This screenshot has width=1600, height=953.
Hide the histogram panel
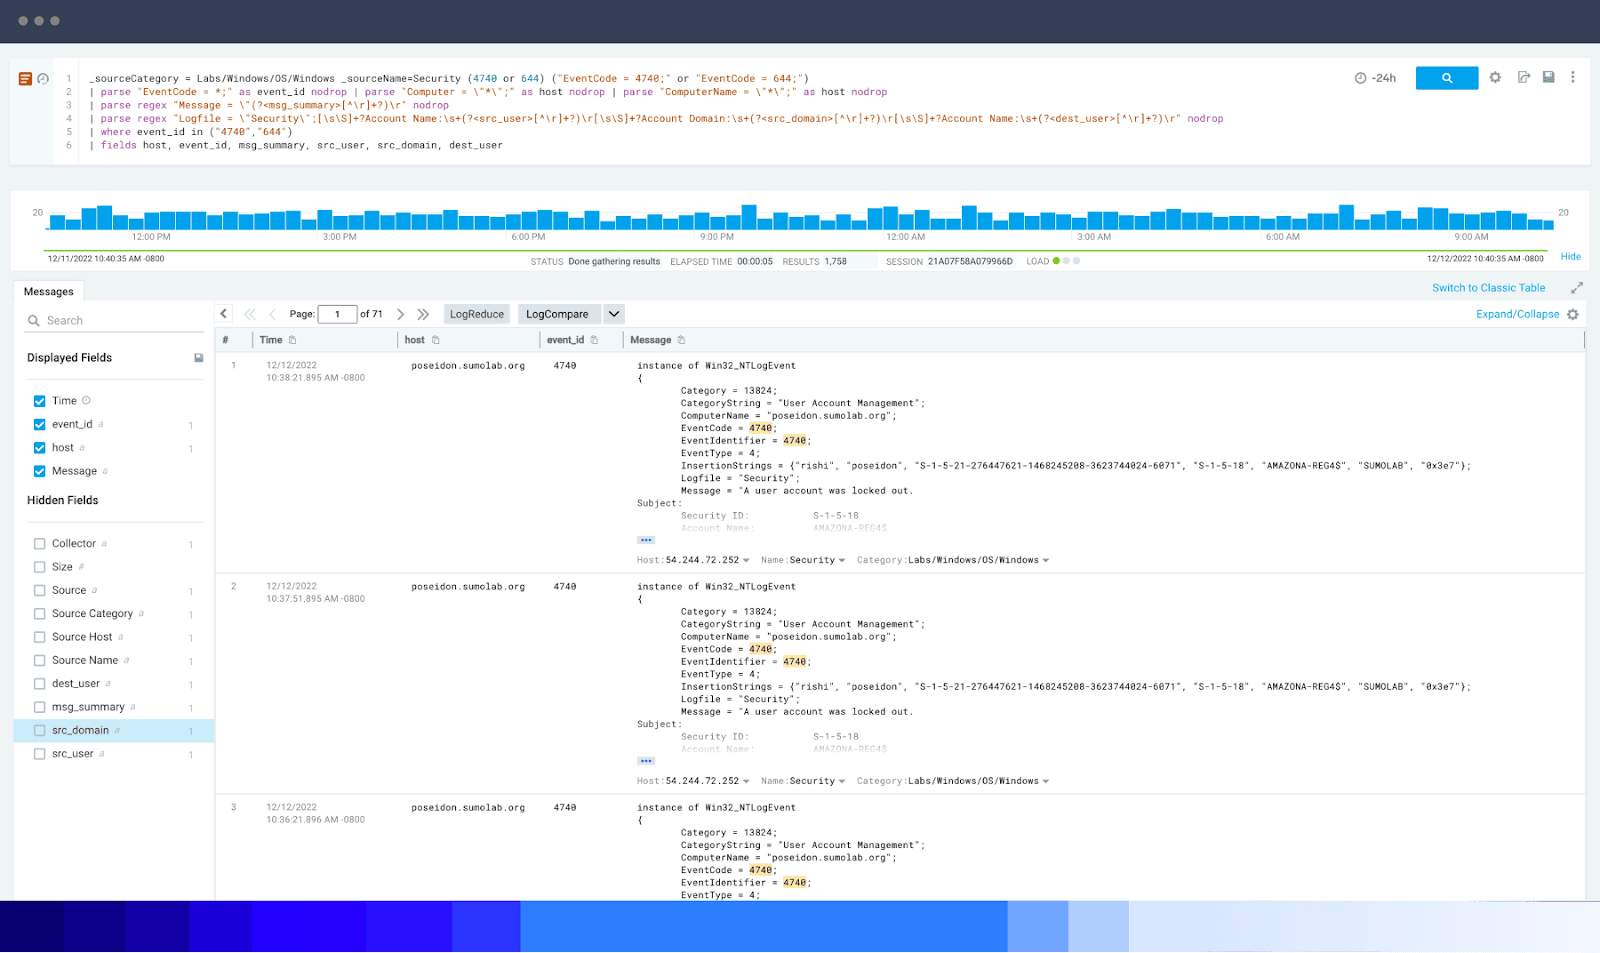(1570, 257)
